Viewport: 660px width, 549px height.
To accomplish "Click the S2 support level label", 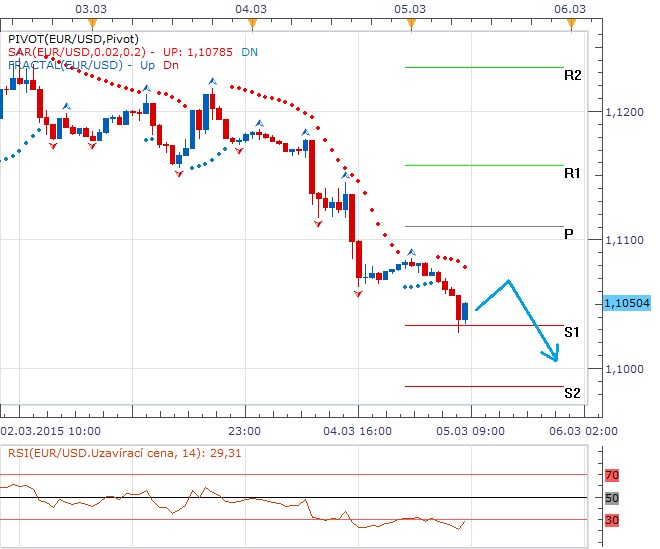I will click(572, 393).
